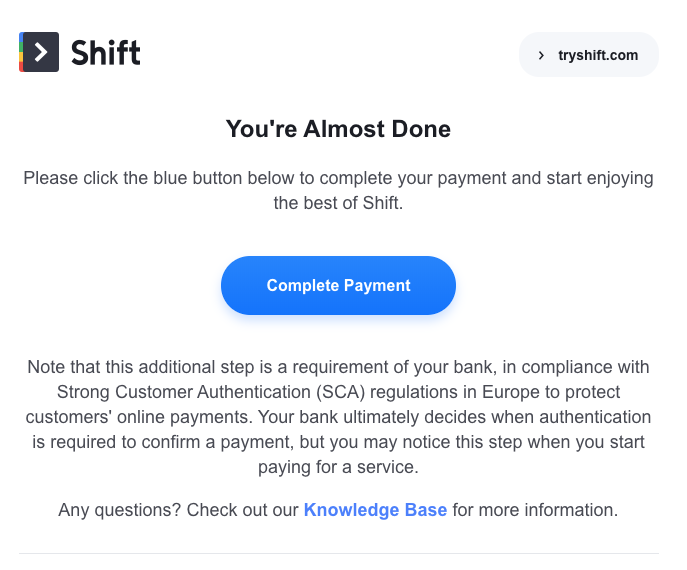Click the horizontal divider line at bottom
Screen dimensions: 687x570
339,553
